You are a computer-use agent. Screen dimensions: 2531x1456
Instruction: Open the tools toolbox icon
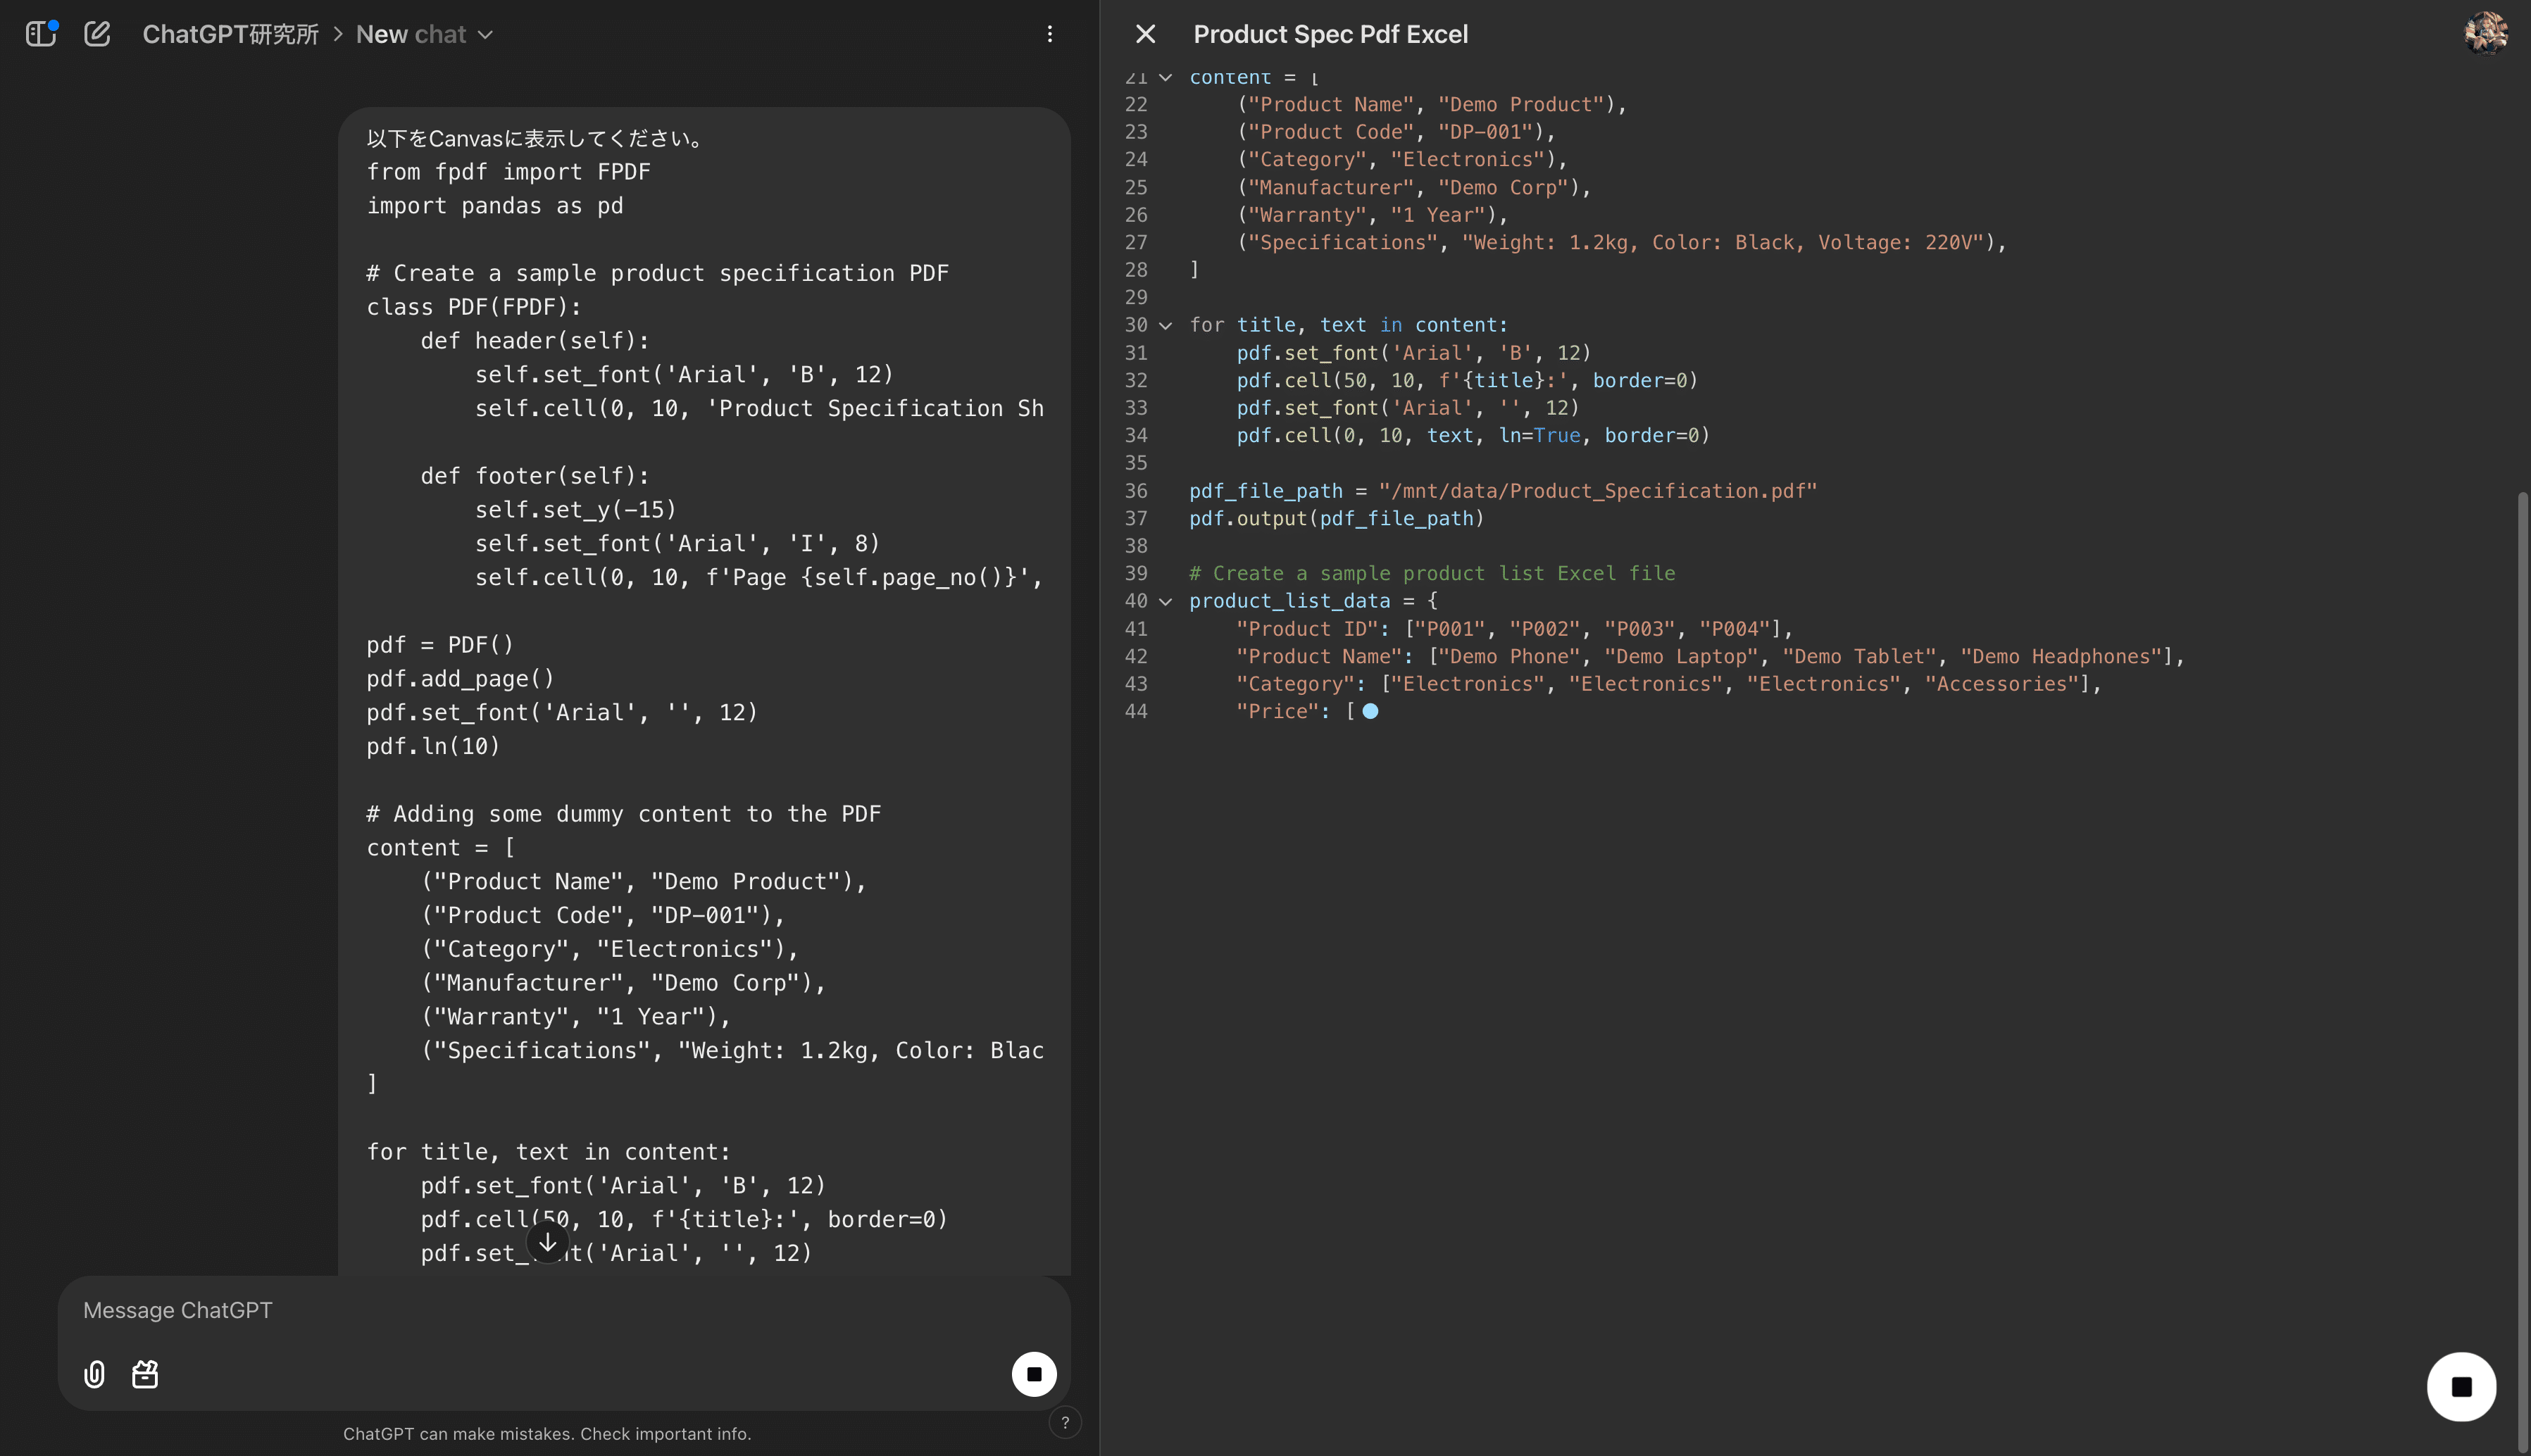(x=145, y=1374)
